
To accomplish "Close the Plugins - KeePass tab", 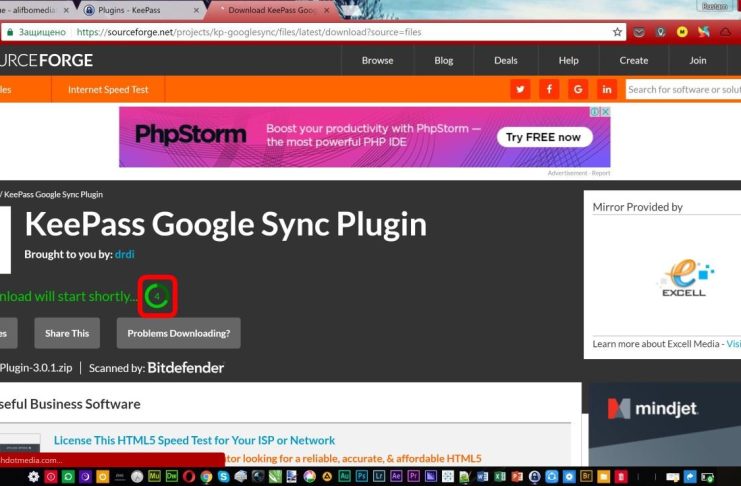I will point(196,10).
